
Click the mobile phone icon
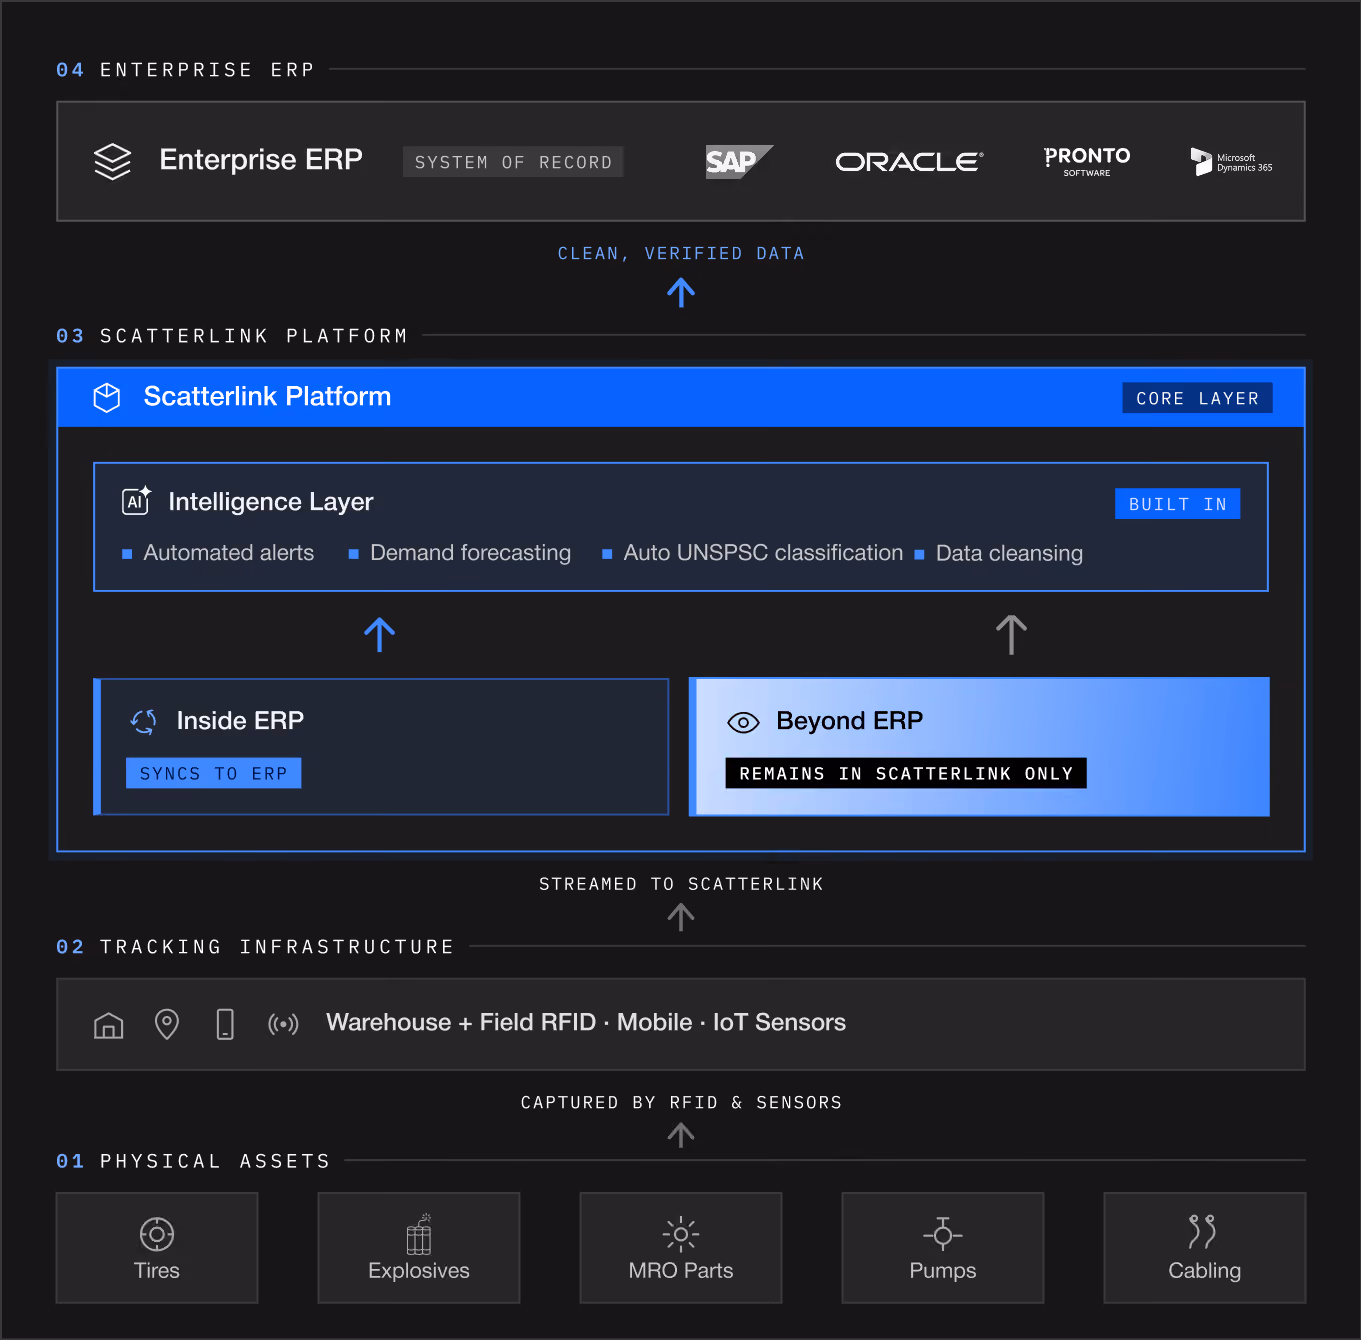point(225,1024)
